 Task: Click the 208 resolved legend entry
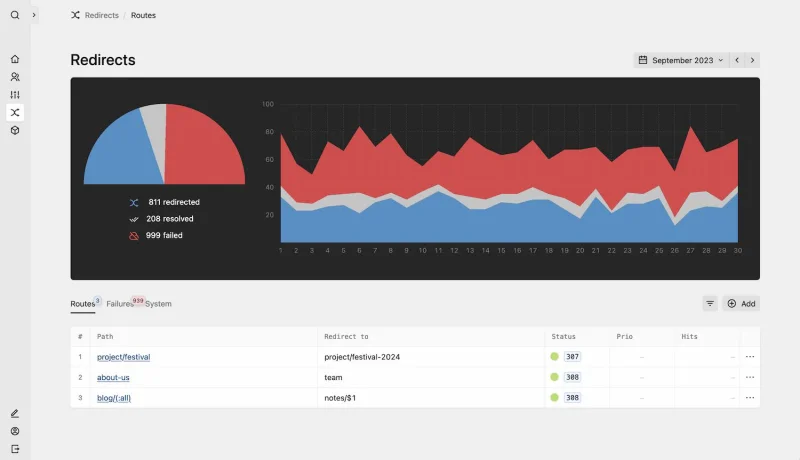[x=161, y=219]
